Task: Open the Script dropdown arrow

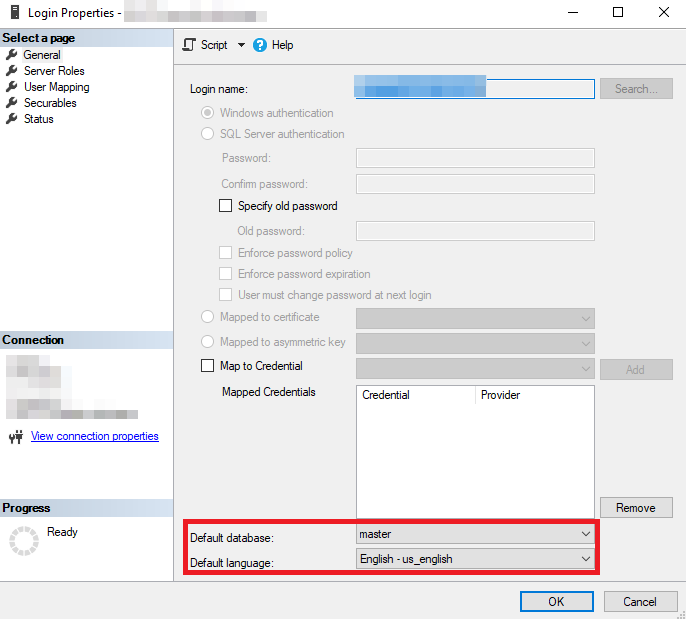Action: coord(241,45)
